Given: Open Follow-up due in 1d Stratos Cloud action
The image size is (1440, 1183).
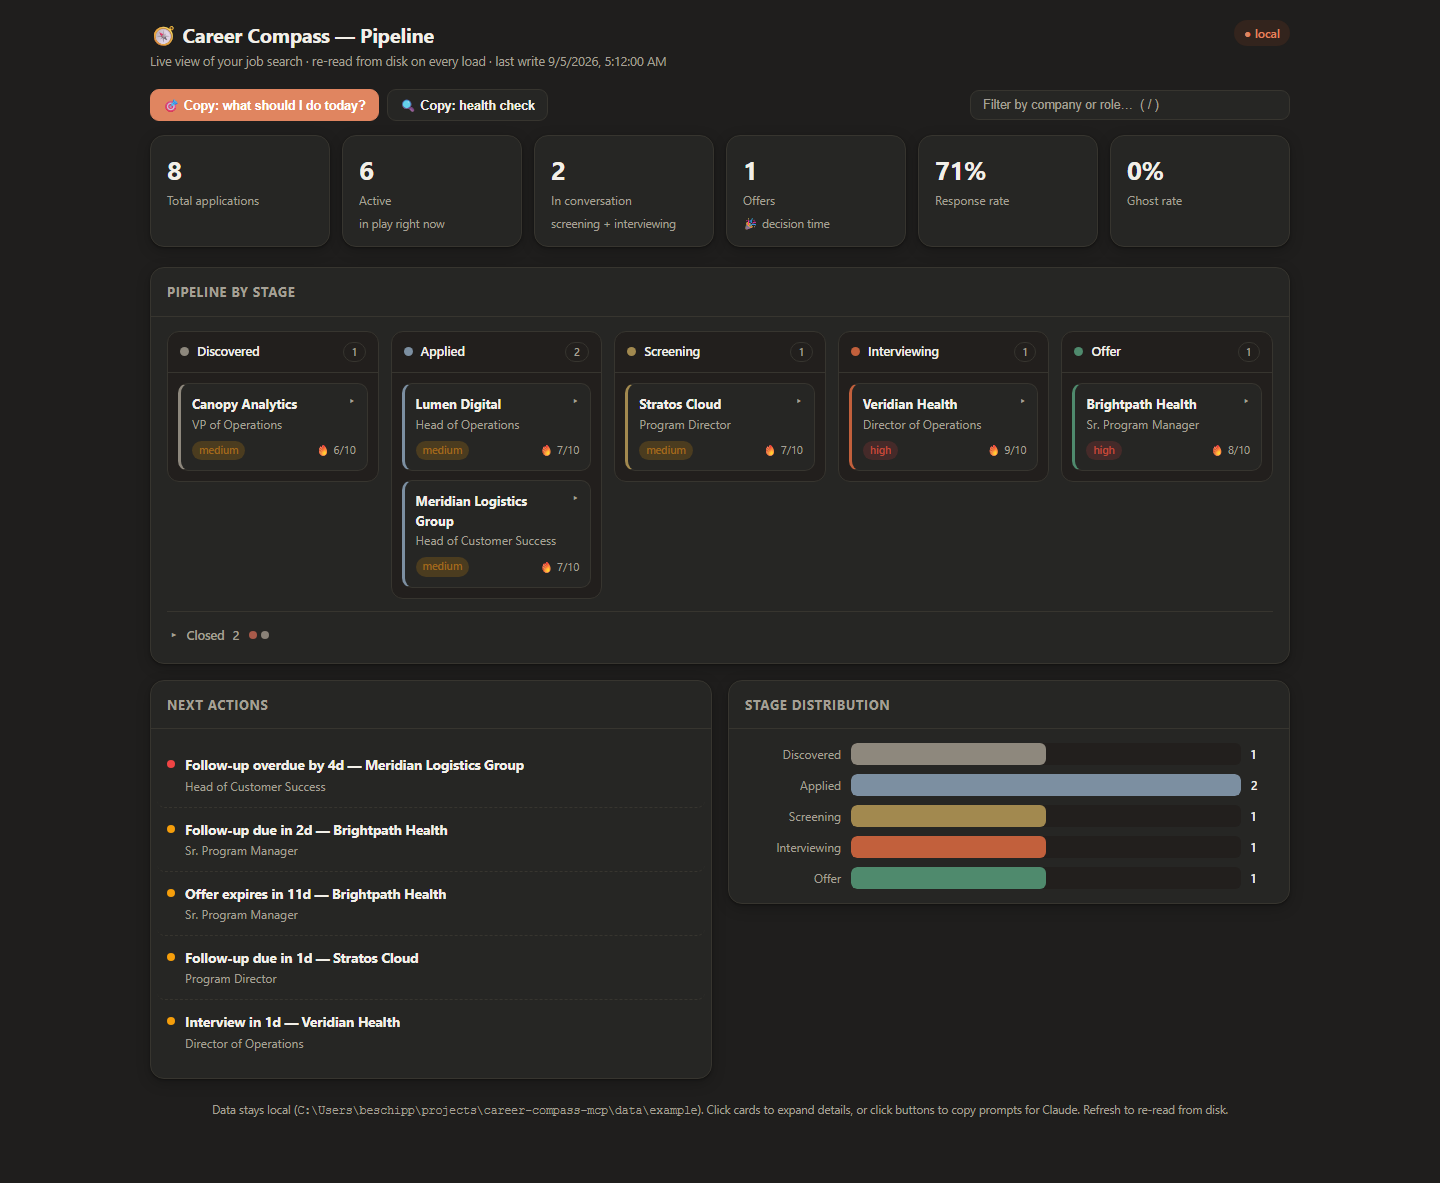Looking at the screenshot, I should [x=431, y=968].
